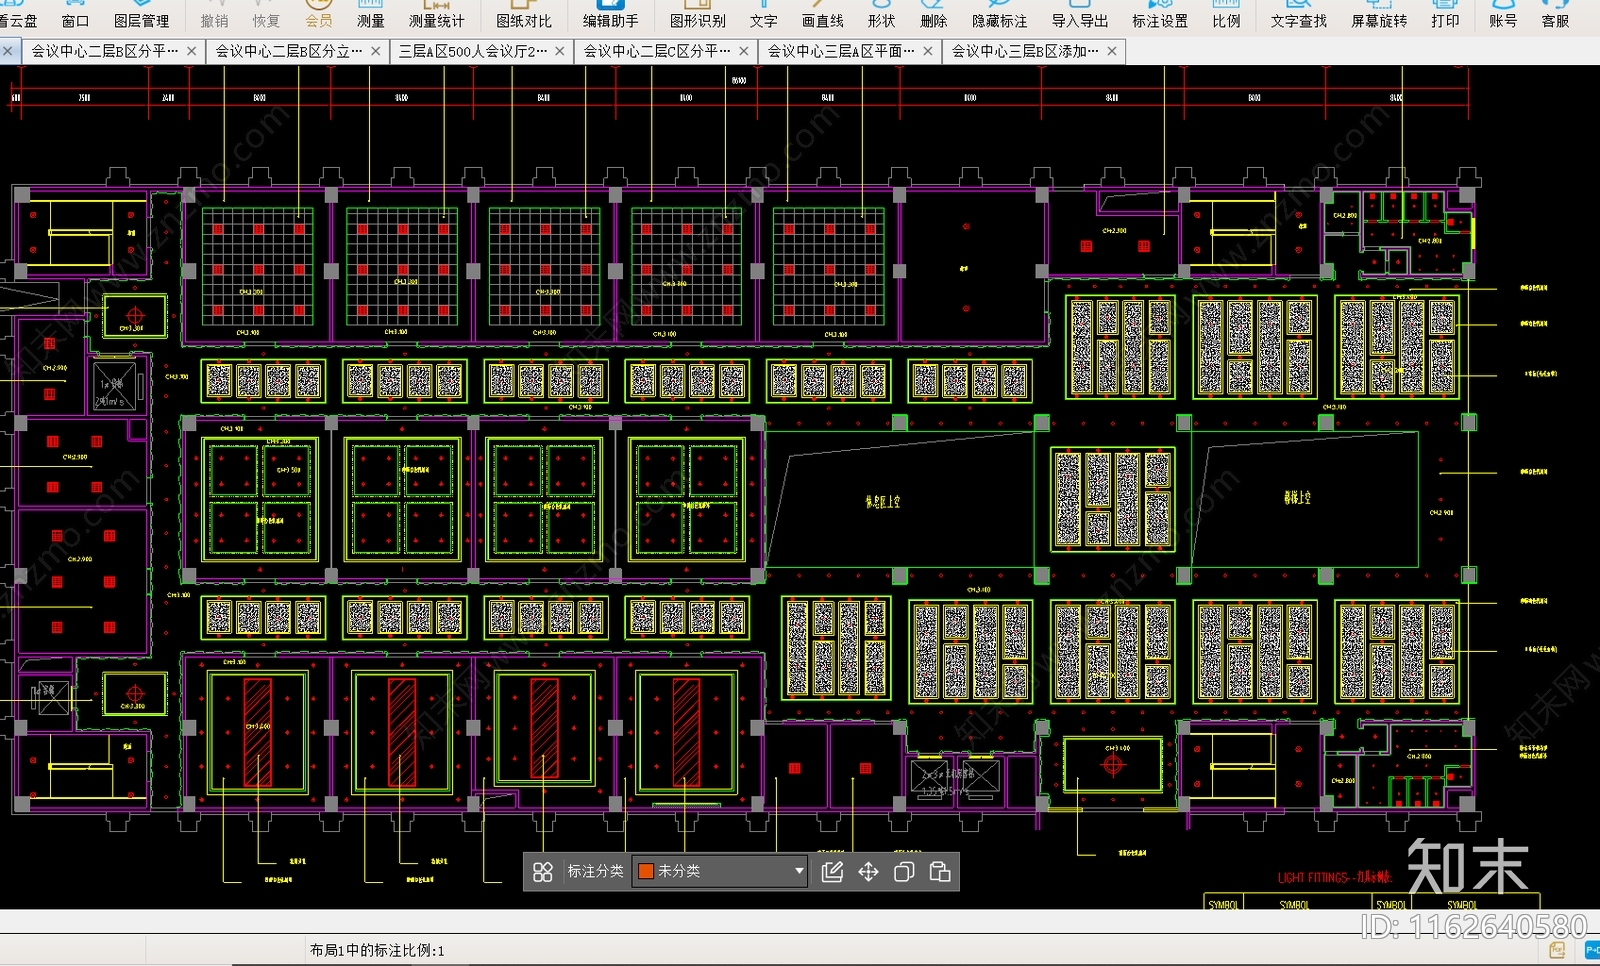Open the 看云盘 cloud drive item
This screenshot has width=1600, height=966.
18,14
